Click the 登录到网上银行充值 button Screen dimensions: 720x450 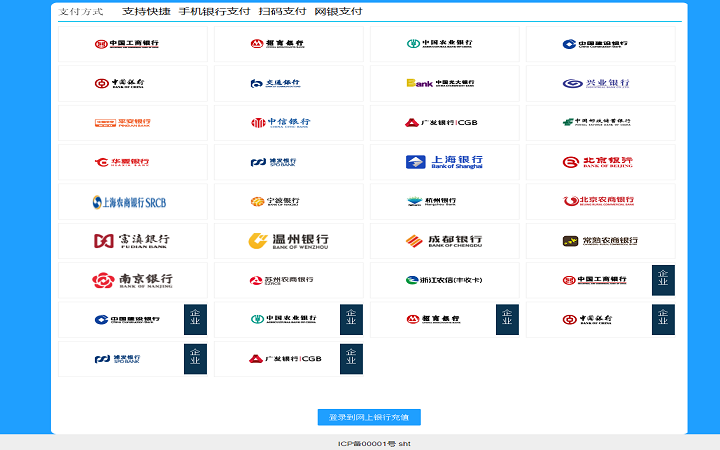[x=369, y=417]
